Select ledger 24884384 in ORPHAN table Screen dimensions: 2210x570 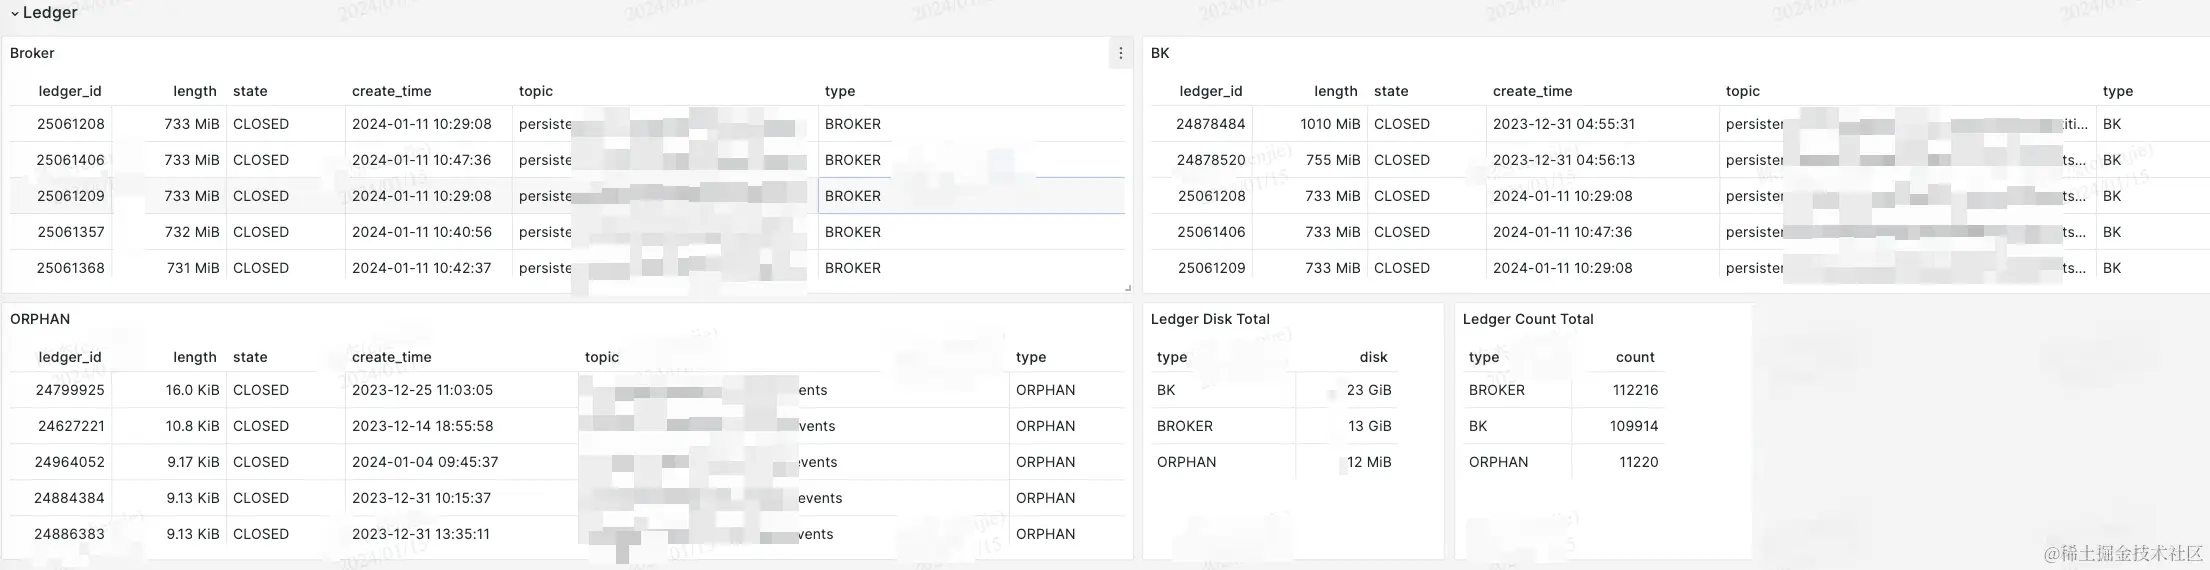(x=70, y=498)
